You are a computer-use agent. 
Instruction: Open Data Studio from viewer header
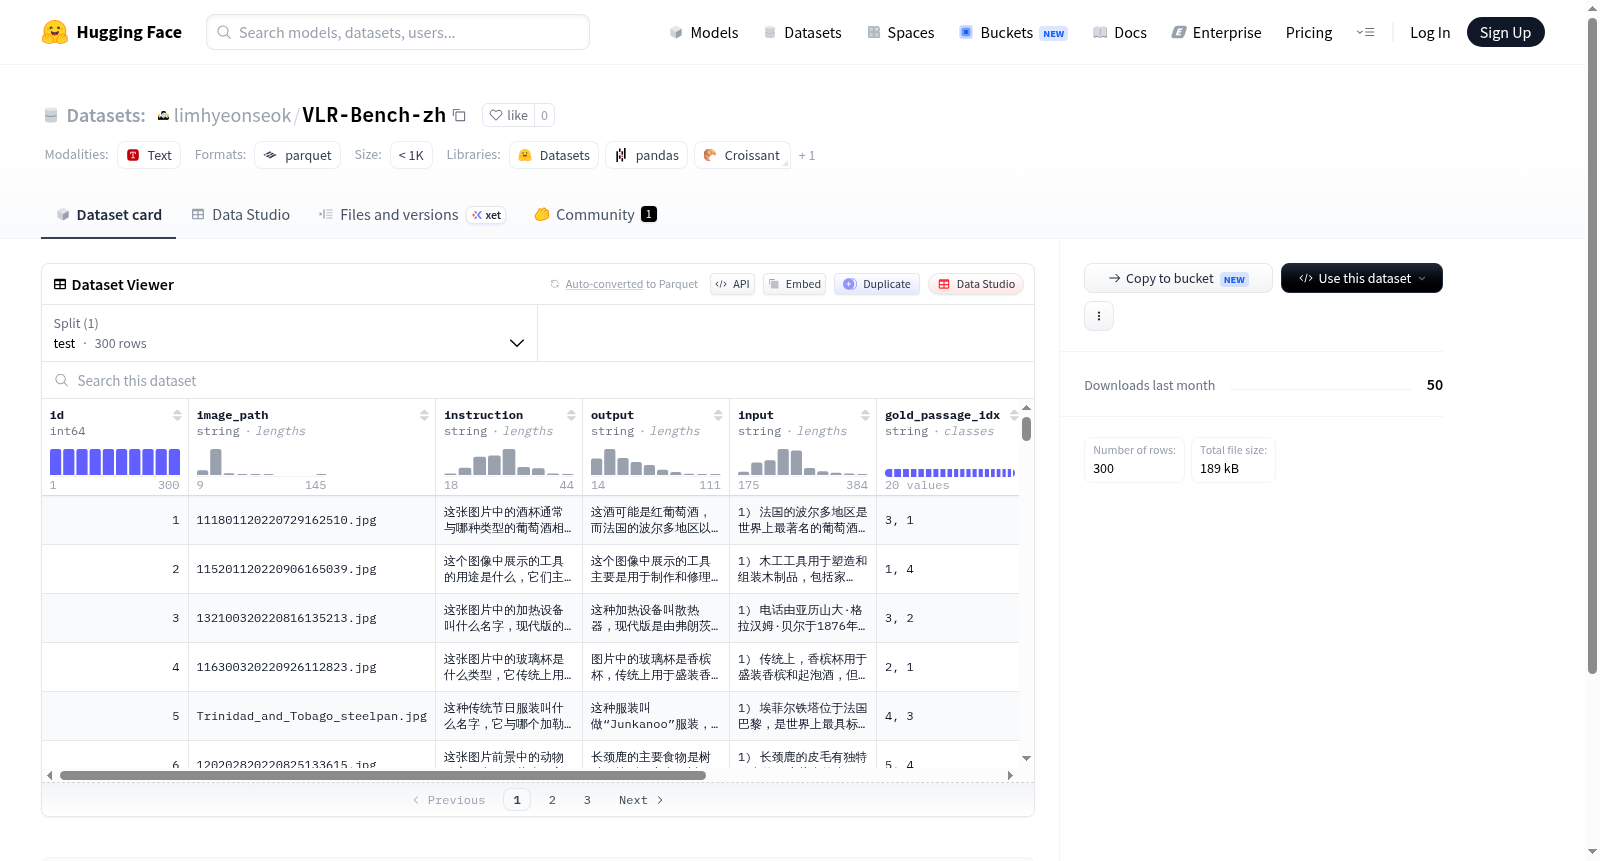click(976, 284)
